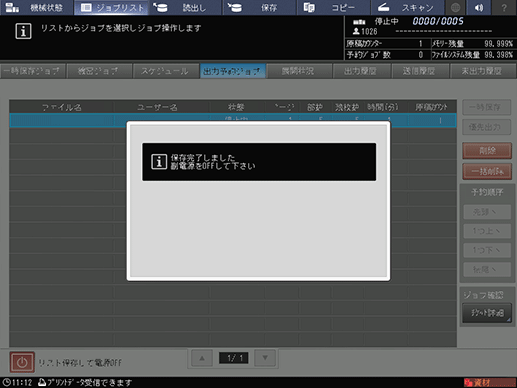Click the 削除 delete button
The width and height of the screenshot is (517, 388).
pyautogui.click(x=487, y=151)
